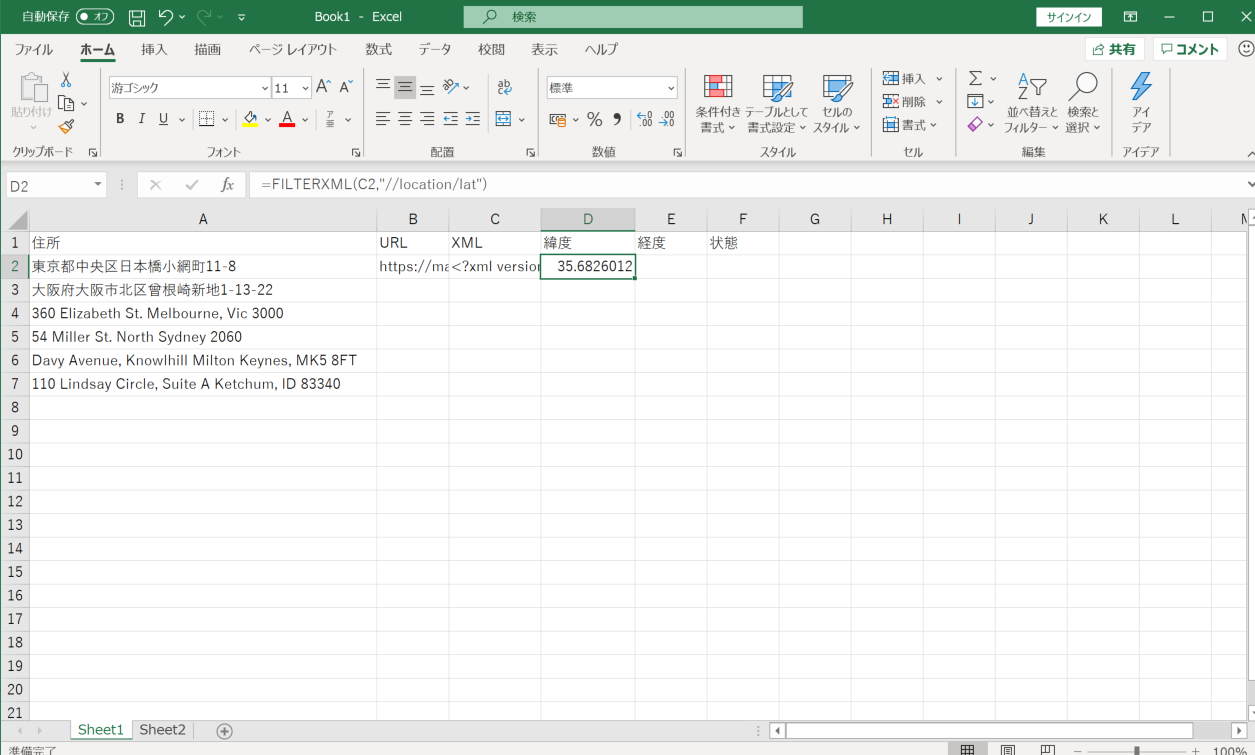Click the Increase Indent icon

tap(473, 119)
